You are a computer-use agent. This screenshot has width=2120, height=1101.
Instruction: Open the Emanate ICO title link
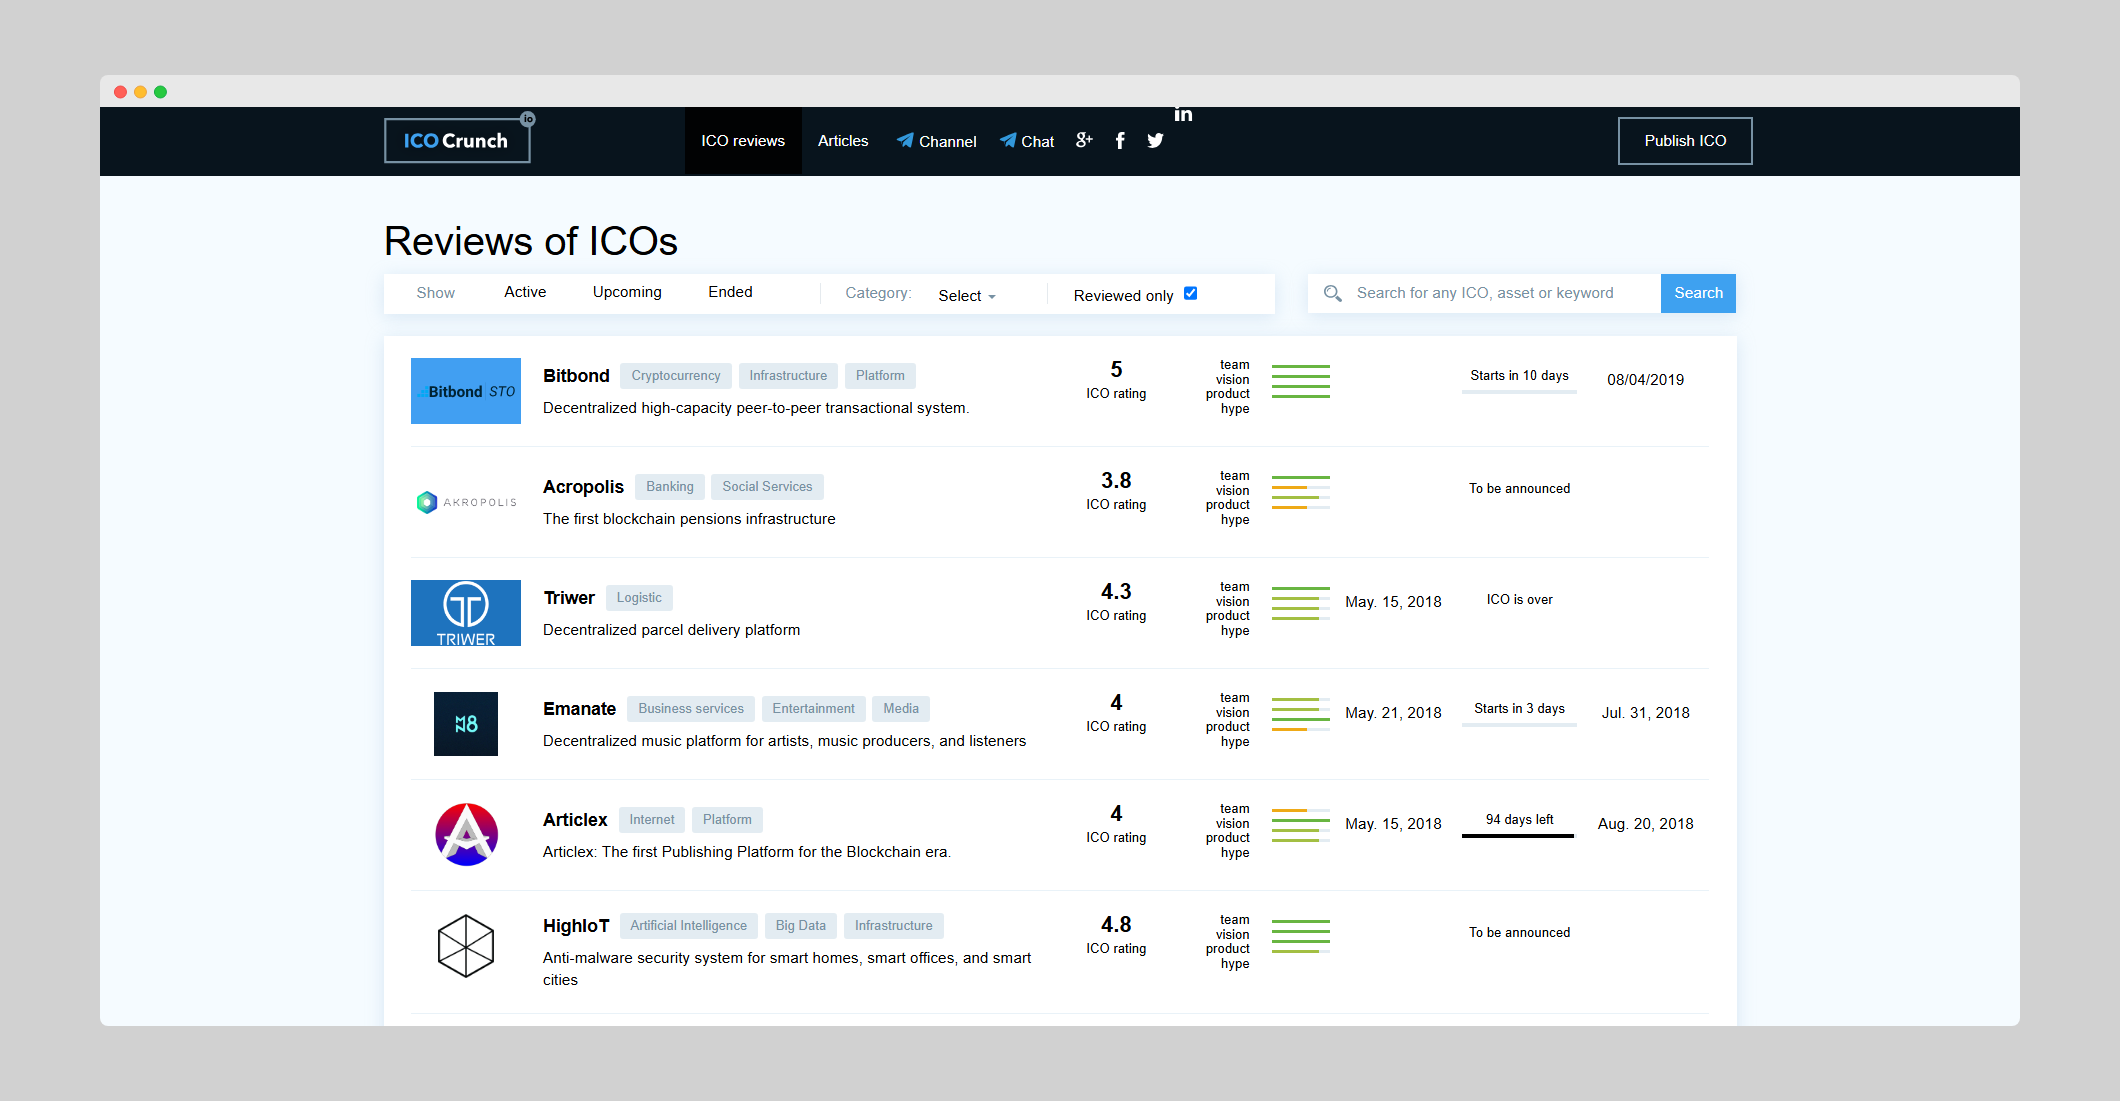(x=579, y=709)
